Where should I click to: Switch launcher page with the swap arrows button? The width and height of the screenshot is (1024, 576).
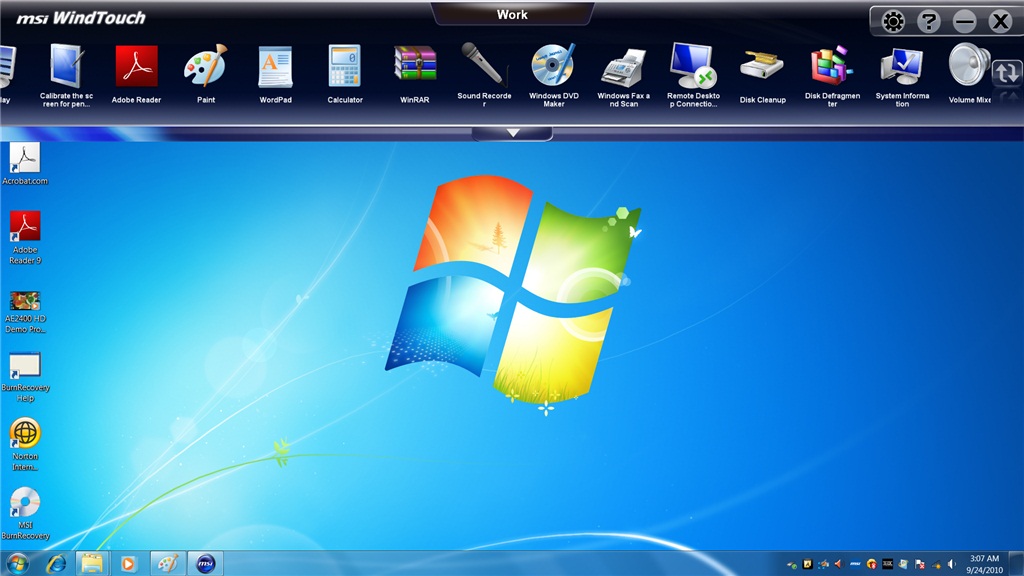pos(1005,72)
